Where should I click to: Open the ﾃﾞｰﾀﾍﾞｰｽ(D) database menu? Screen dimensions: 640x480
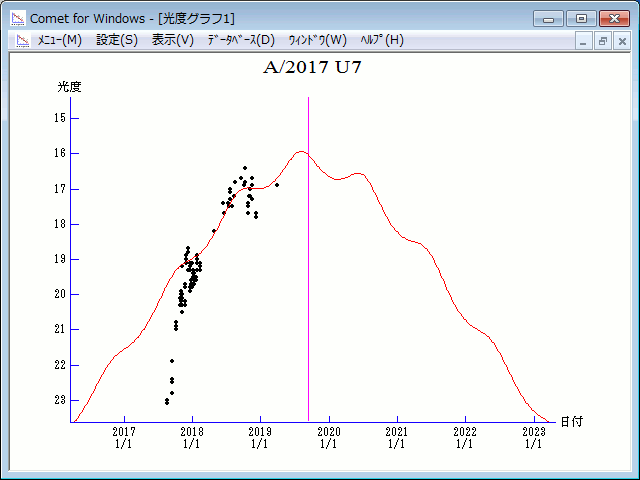click(x=240, y=40)
